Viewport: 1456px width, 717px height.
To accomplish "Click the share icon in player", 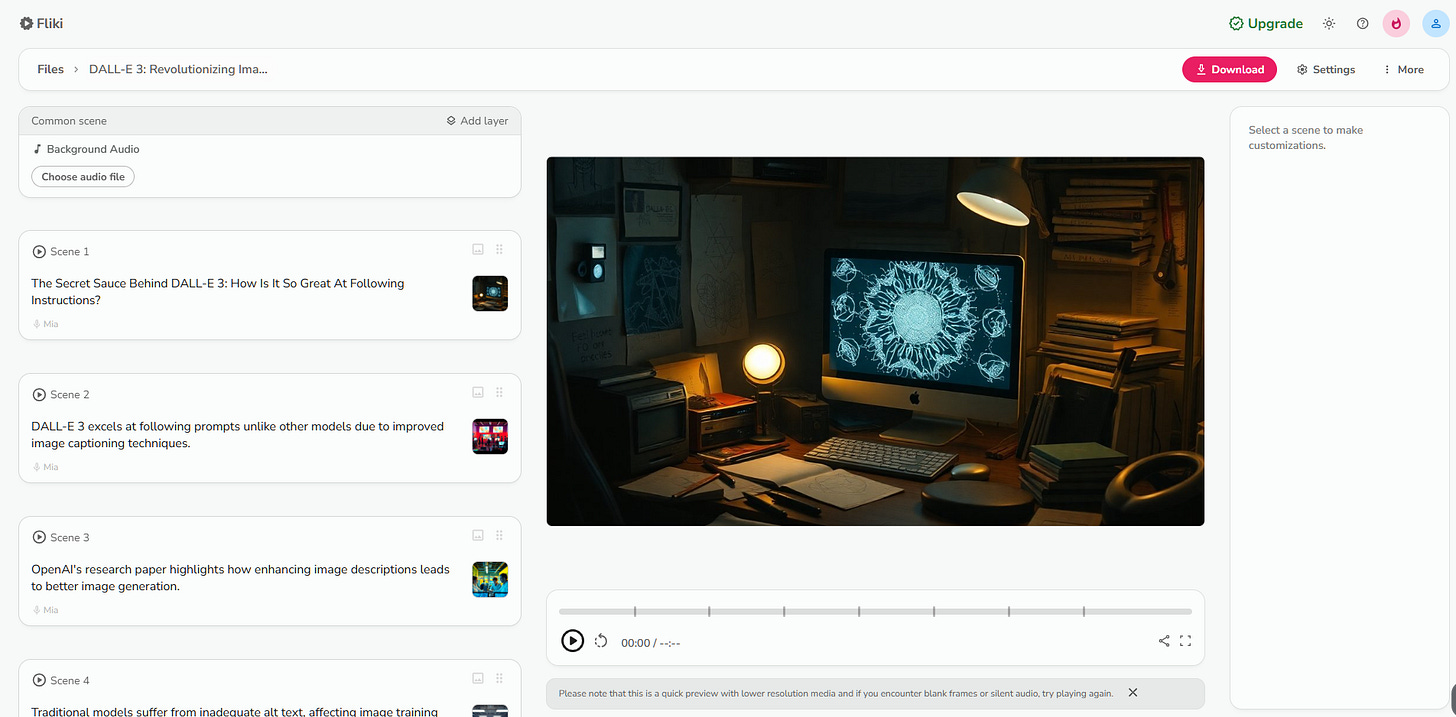I will point(1164,641).
